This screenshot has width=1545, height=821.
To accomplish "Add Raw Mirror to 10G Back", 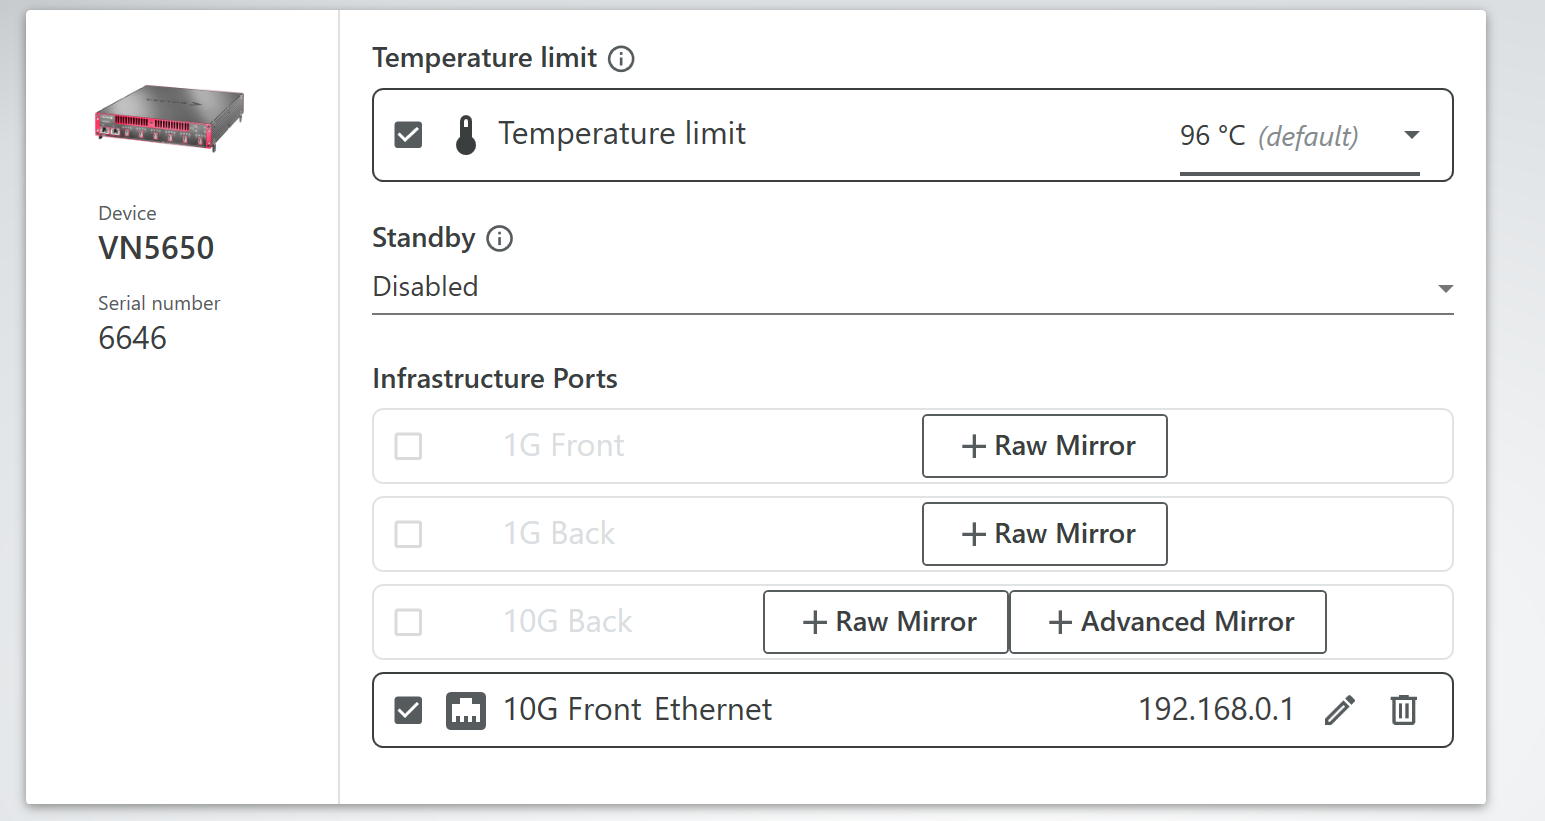I will (885, 622).
